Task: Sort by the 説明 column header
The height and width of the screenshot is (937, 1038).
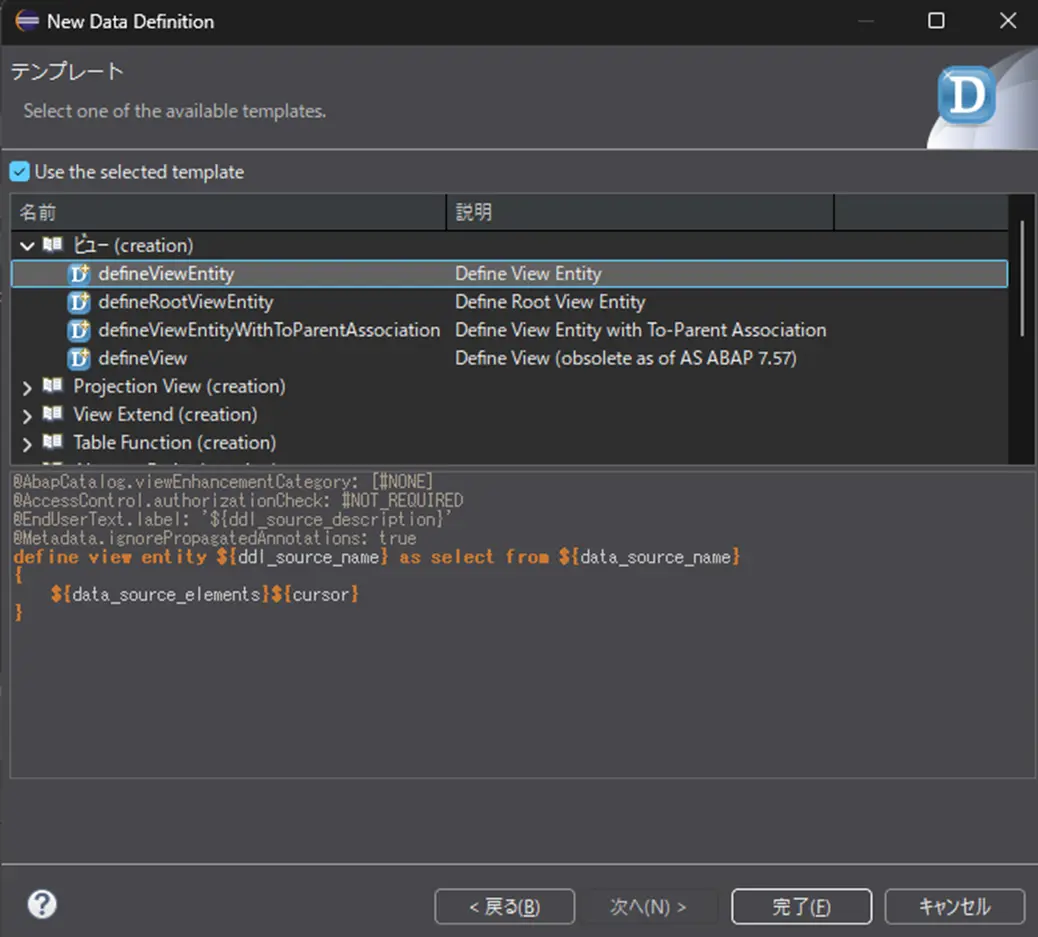Action: (640, 213)
